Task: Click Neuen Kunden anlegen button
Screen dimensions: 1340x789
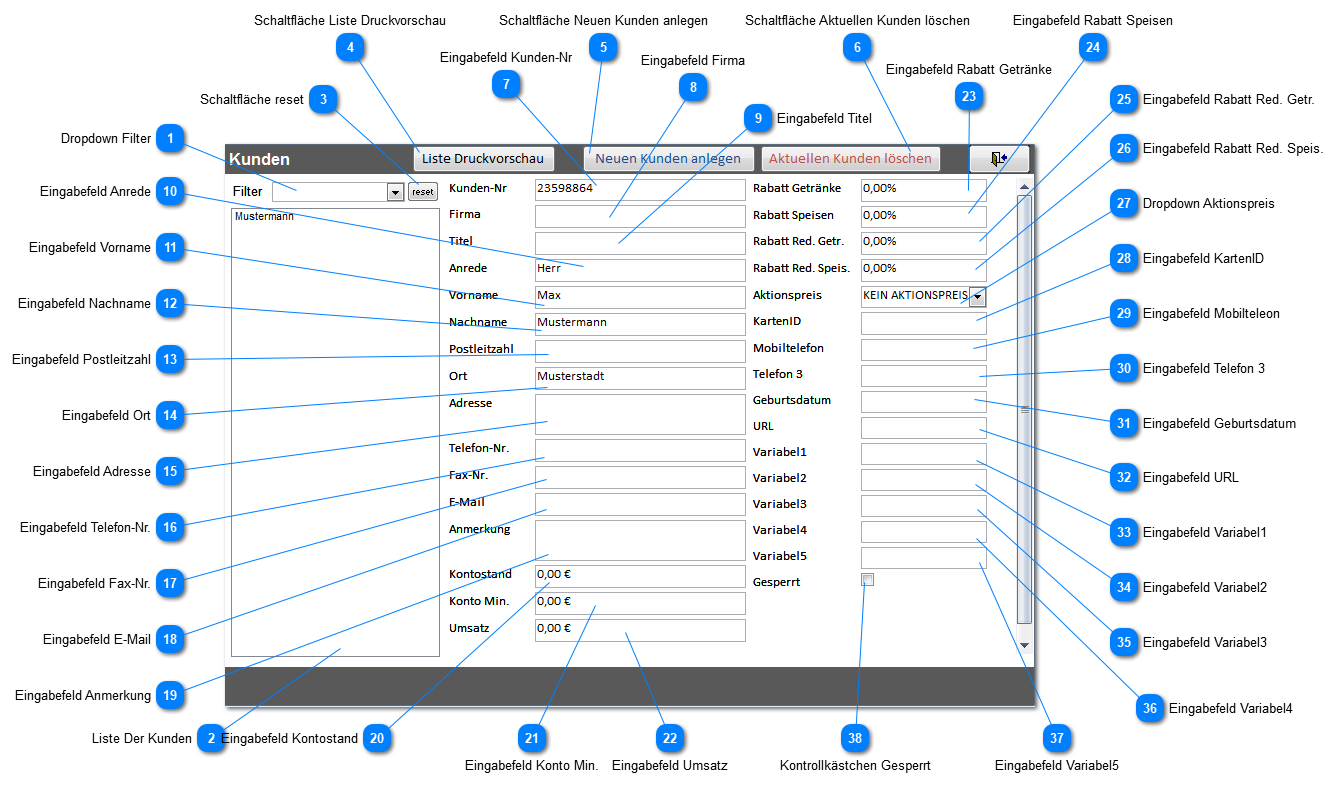Action: [668, 159]
